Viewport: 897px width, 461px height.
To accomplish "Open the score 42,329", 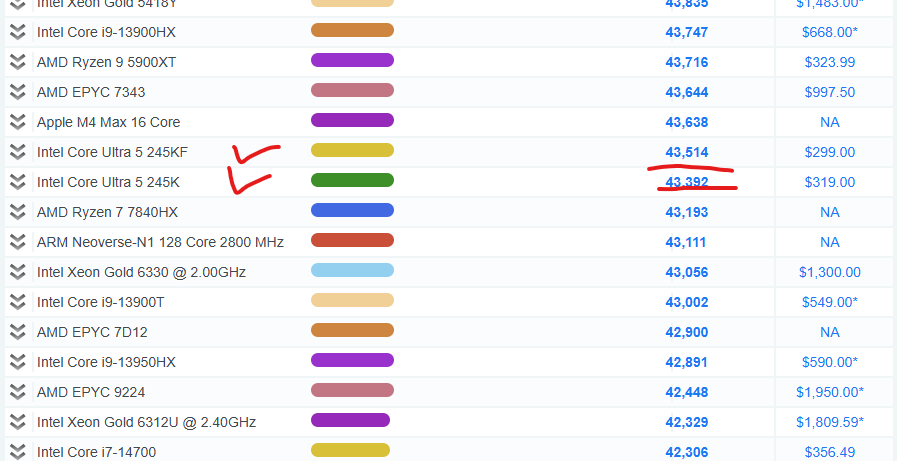I will (686, 423).
